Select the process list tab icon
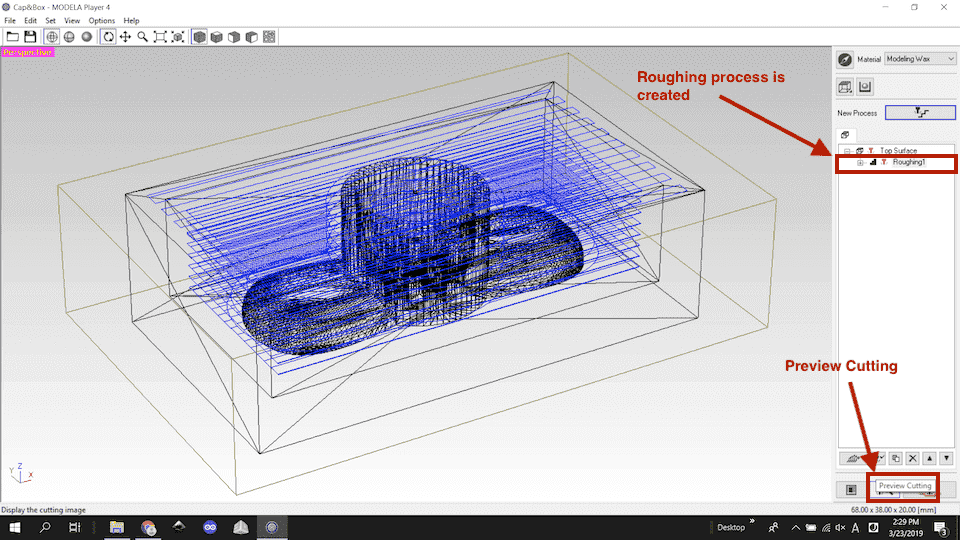The width and height of the screenshot is (960, 540). 846,135
